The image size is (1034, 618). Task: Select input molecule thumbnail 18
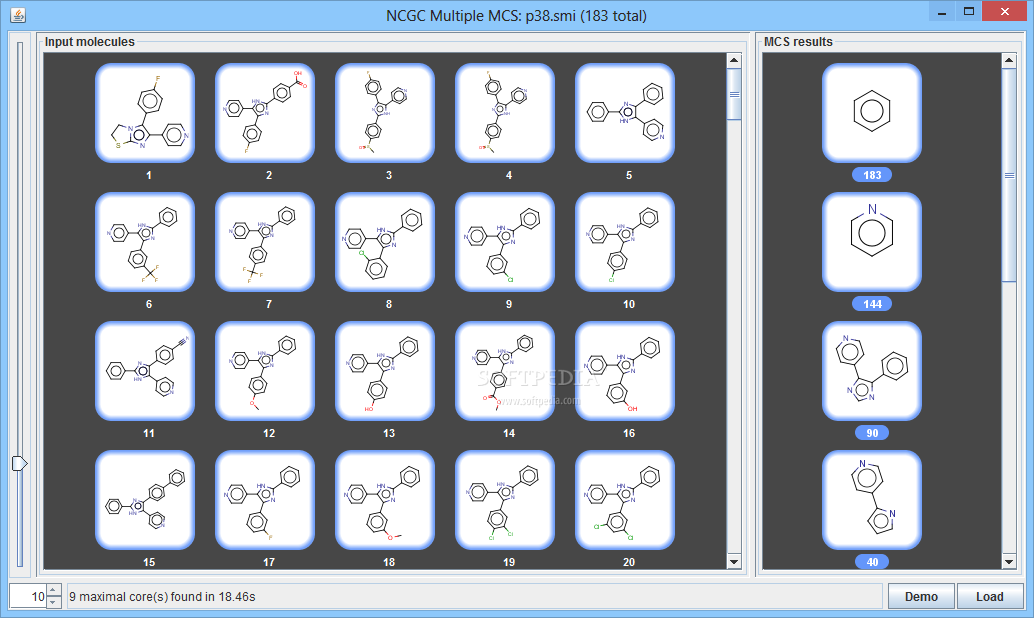coord(385,500)
